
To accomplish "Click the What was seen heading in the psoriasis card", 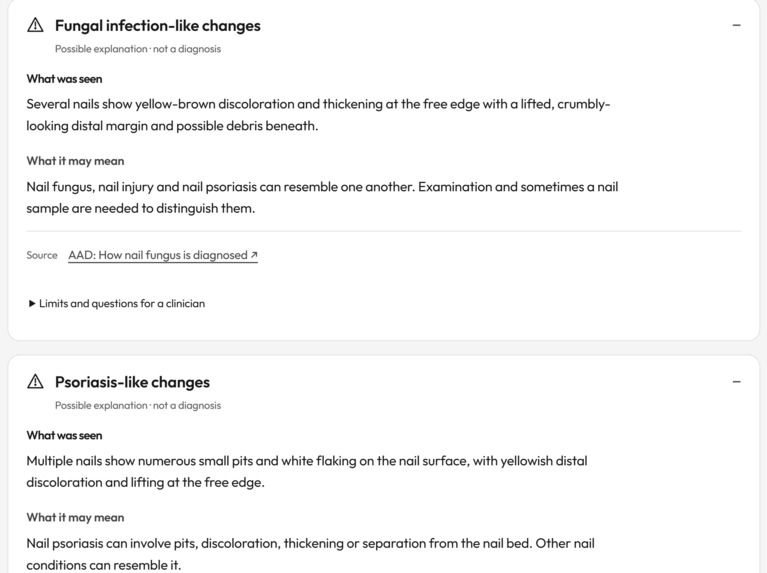I will 64,435.
